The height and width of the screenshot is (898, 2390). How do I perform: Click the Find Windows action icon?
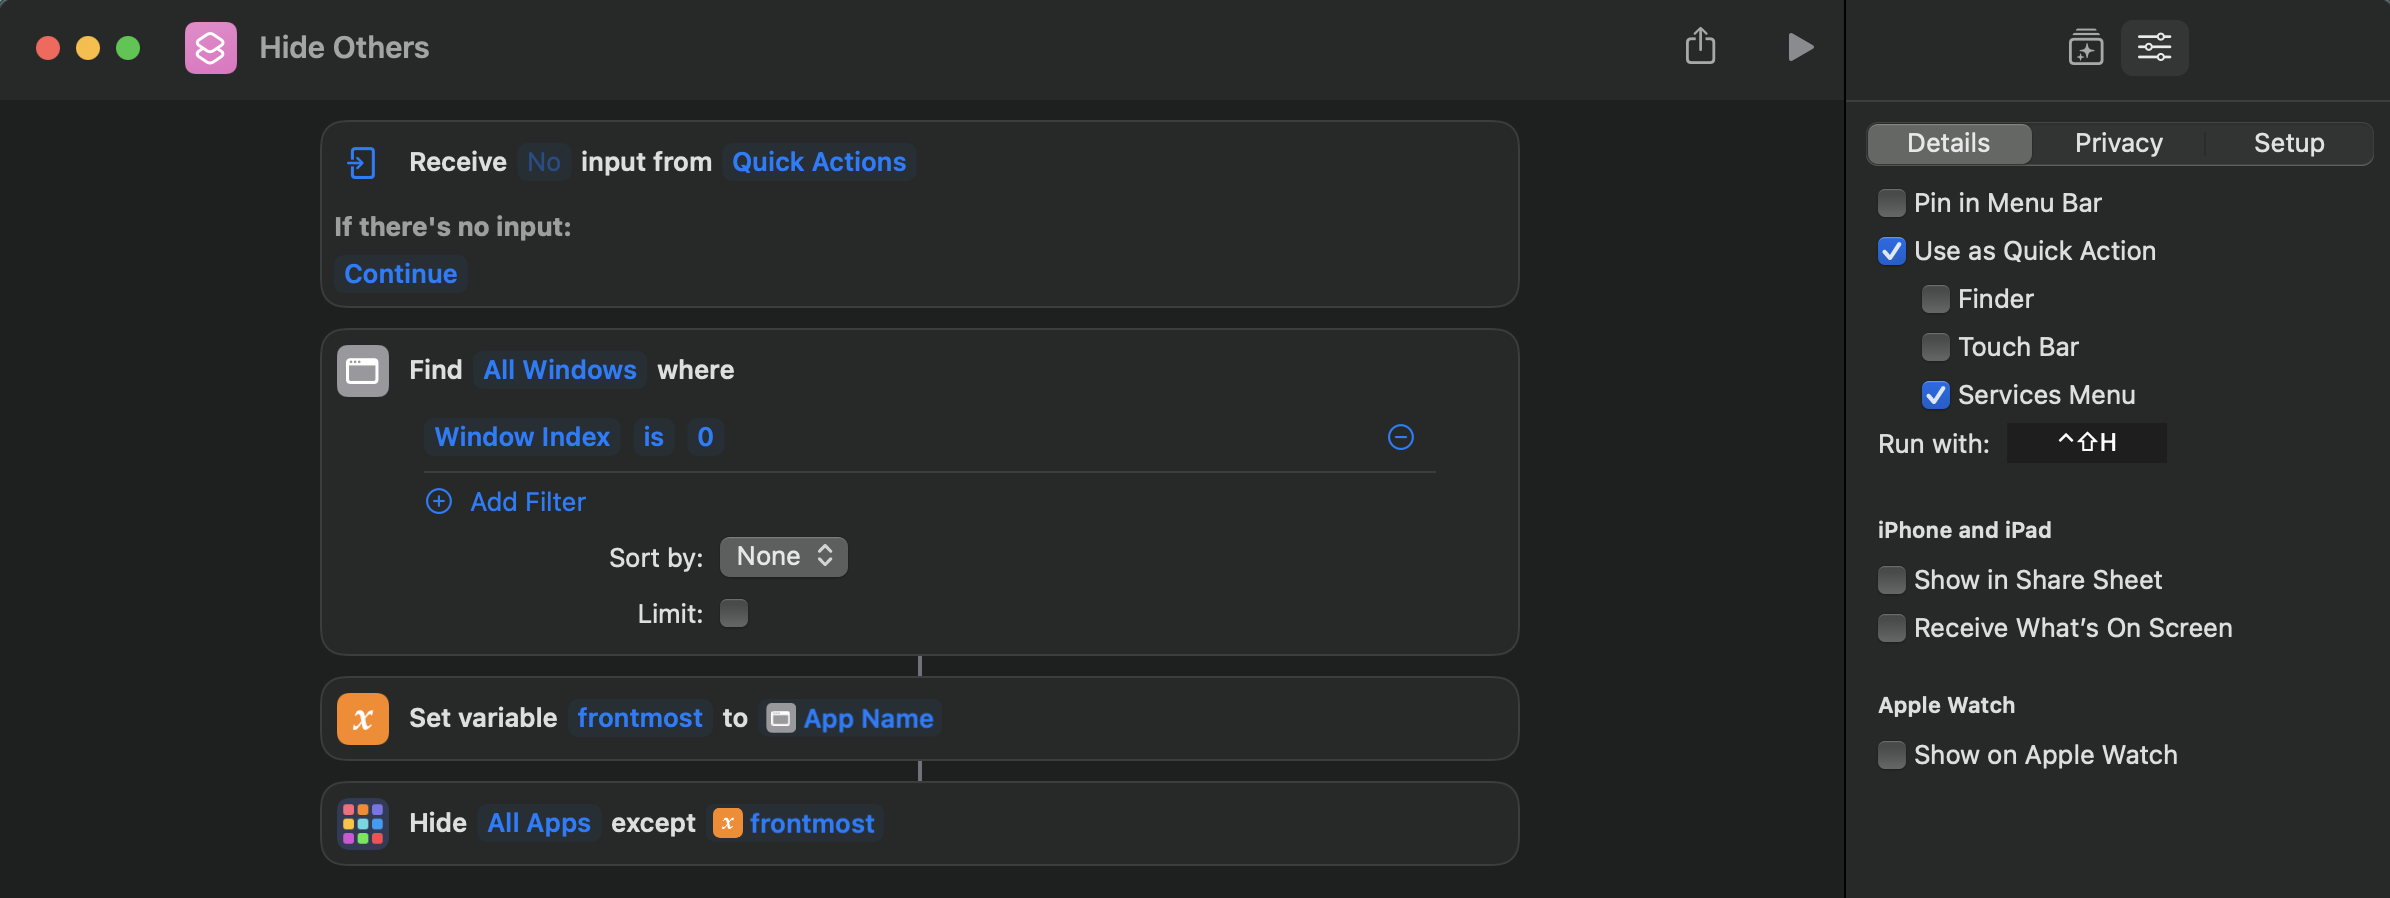(x=363, y=371)
